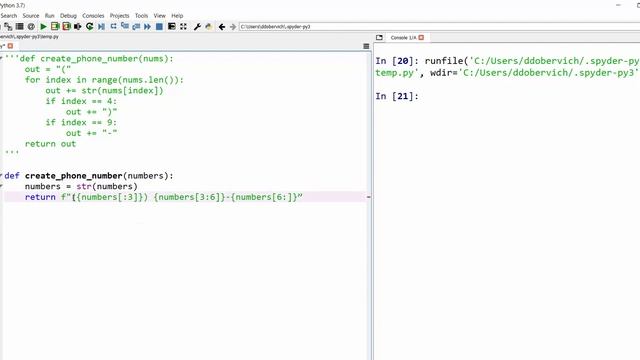Click the return f-string code line
The width and height of the screenshot is (640, 360).
point(163,197)
